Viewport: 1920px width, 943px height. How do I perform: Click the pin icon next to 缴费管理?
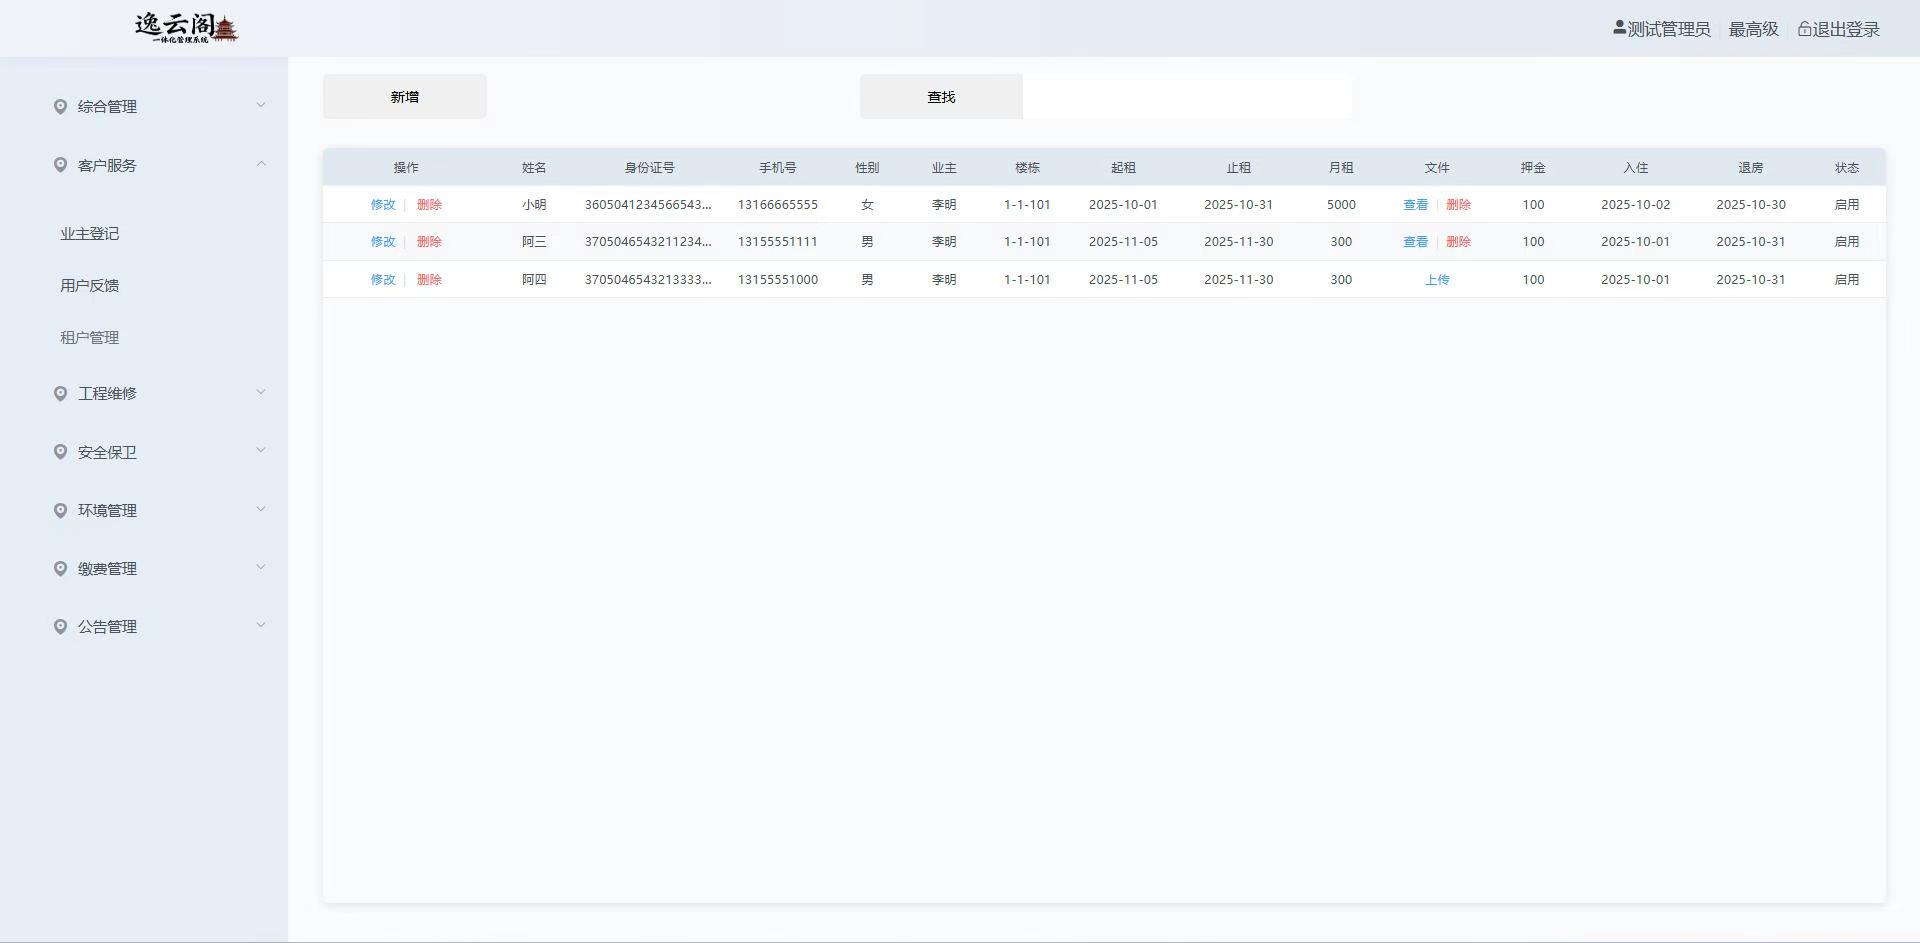pos(60,568)
